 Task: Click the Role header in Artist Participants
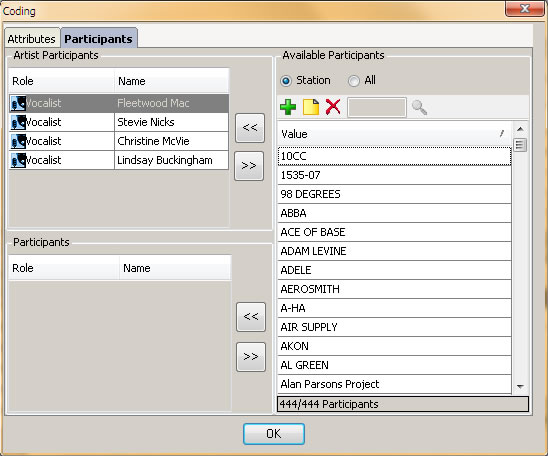click(x=62, y=81)
